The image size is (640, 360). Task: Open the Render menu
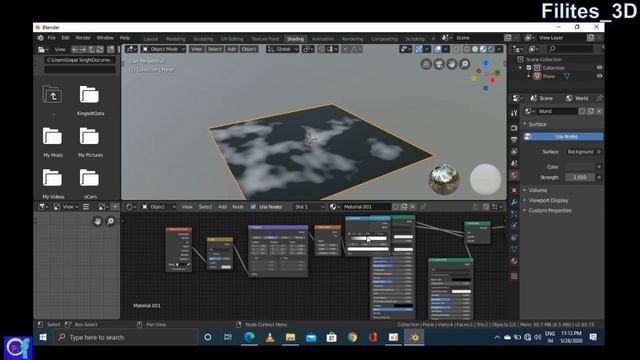click(83, 38)
